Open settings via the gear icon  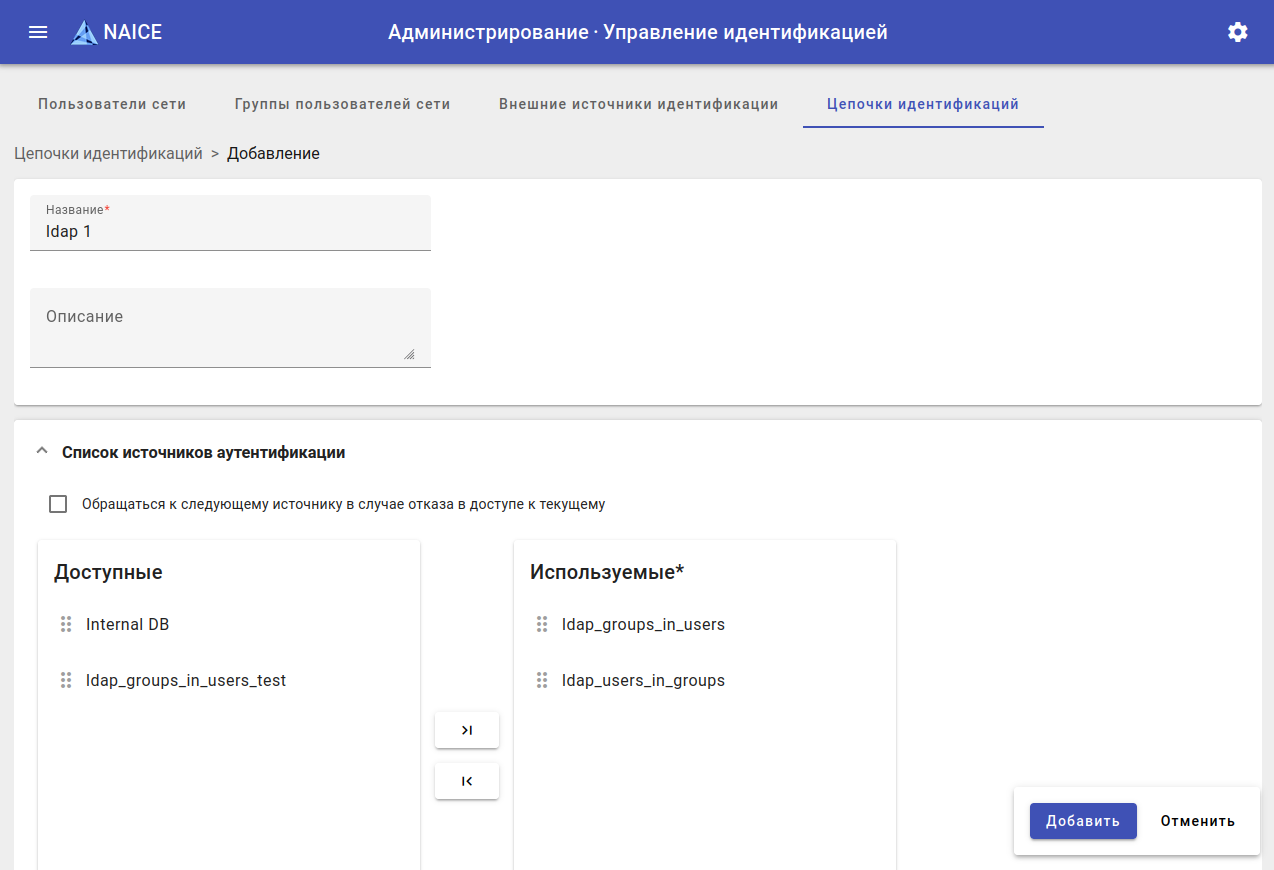pyautogui.click(x=1238, y=32)
